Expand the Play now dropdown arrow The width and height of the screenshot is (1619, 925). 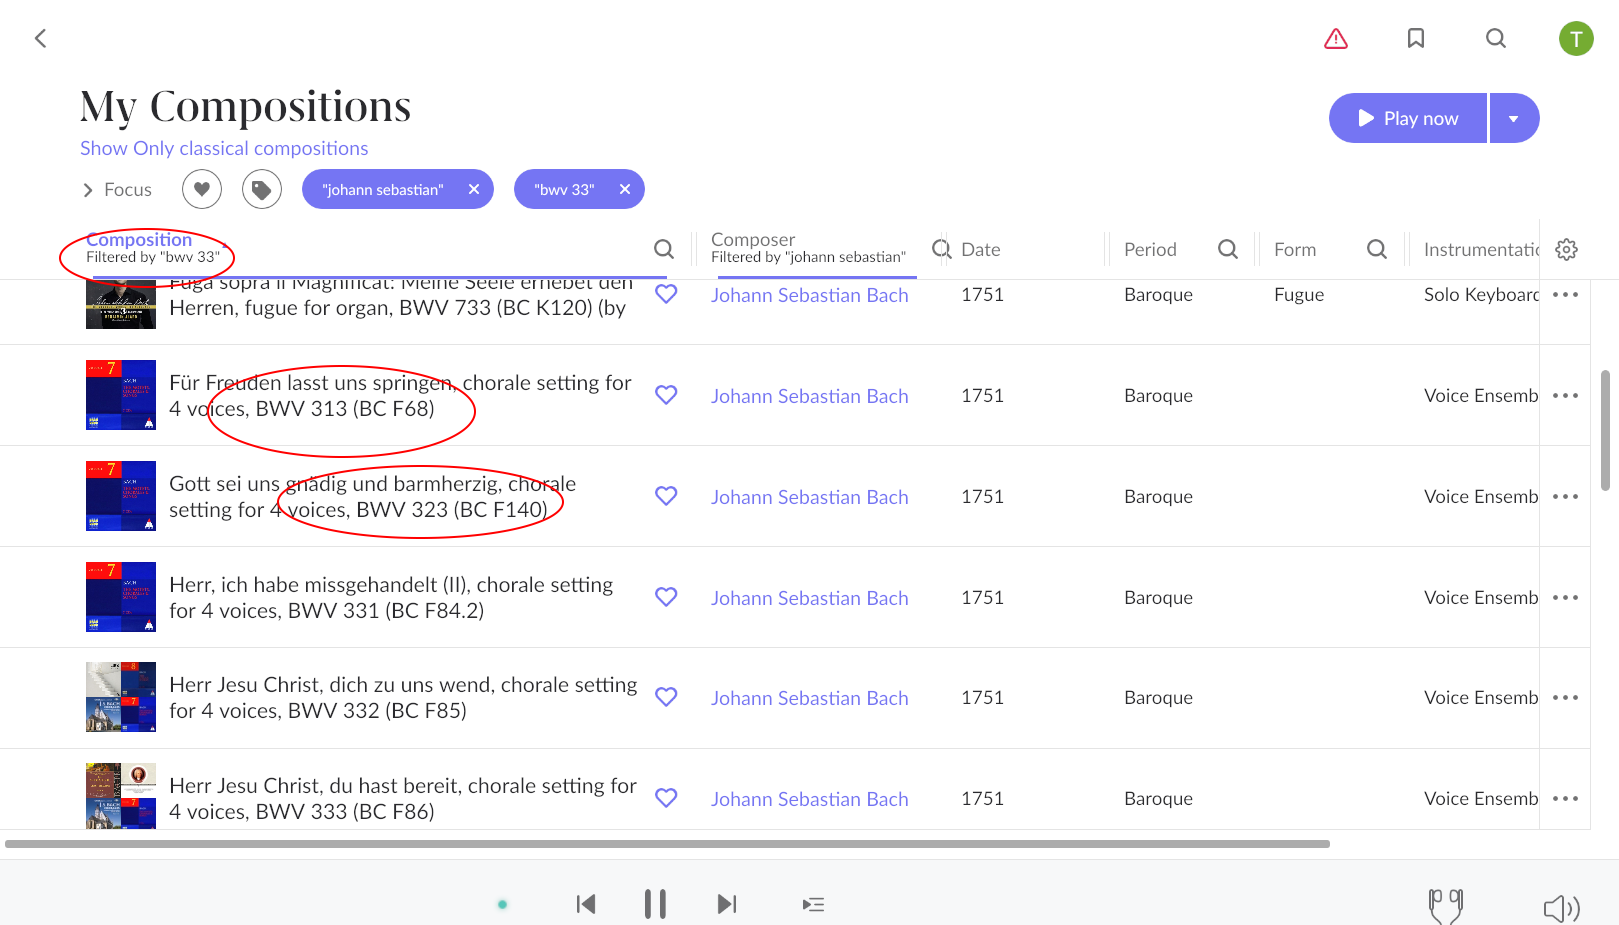point(1514,119)
